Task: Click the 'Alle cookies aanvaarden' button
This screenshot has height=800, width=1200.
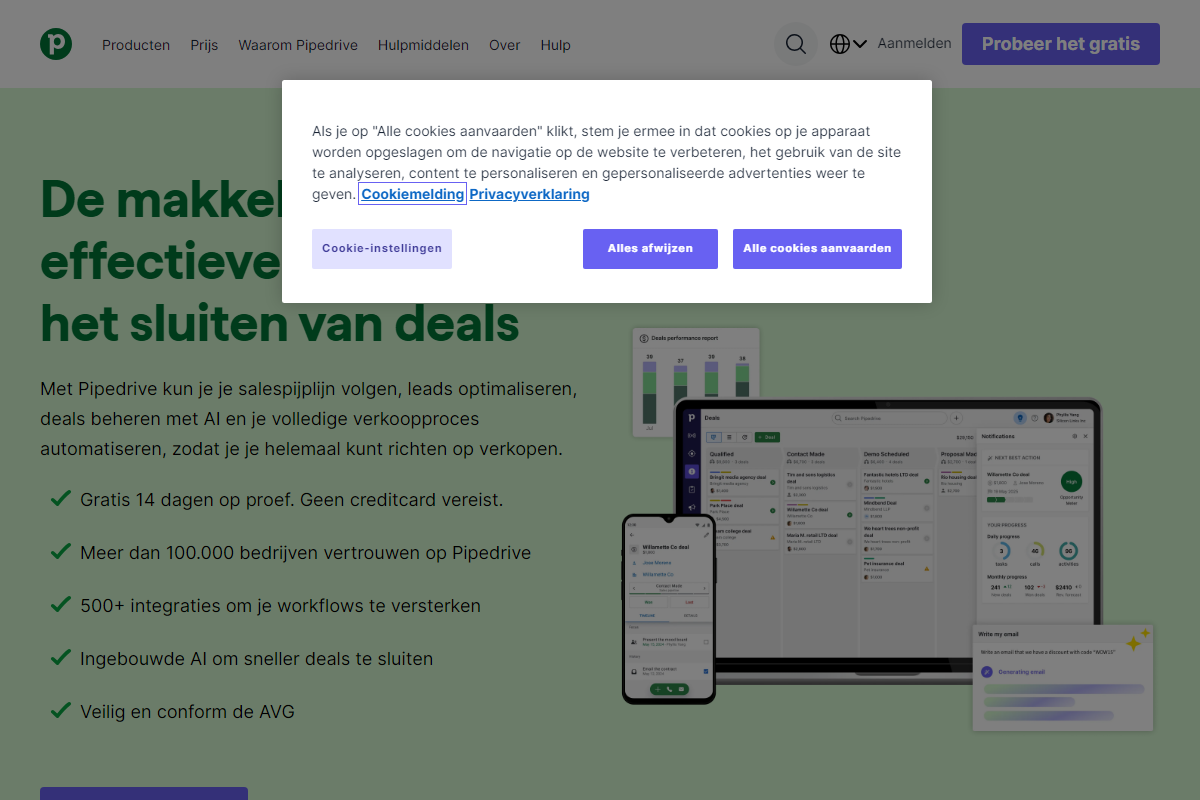Action: 817,248
